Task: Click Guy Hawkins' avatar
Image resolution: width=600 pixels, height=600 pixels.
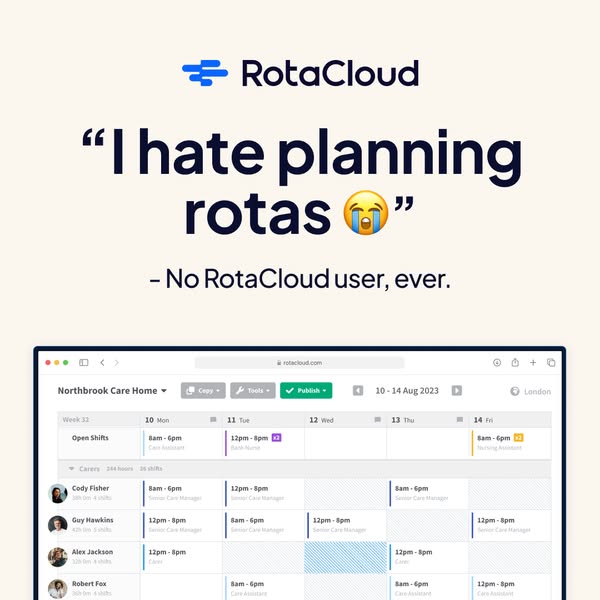Action: [57, 525]
